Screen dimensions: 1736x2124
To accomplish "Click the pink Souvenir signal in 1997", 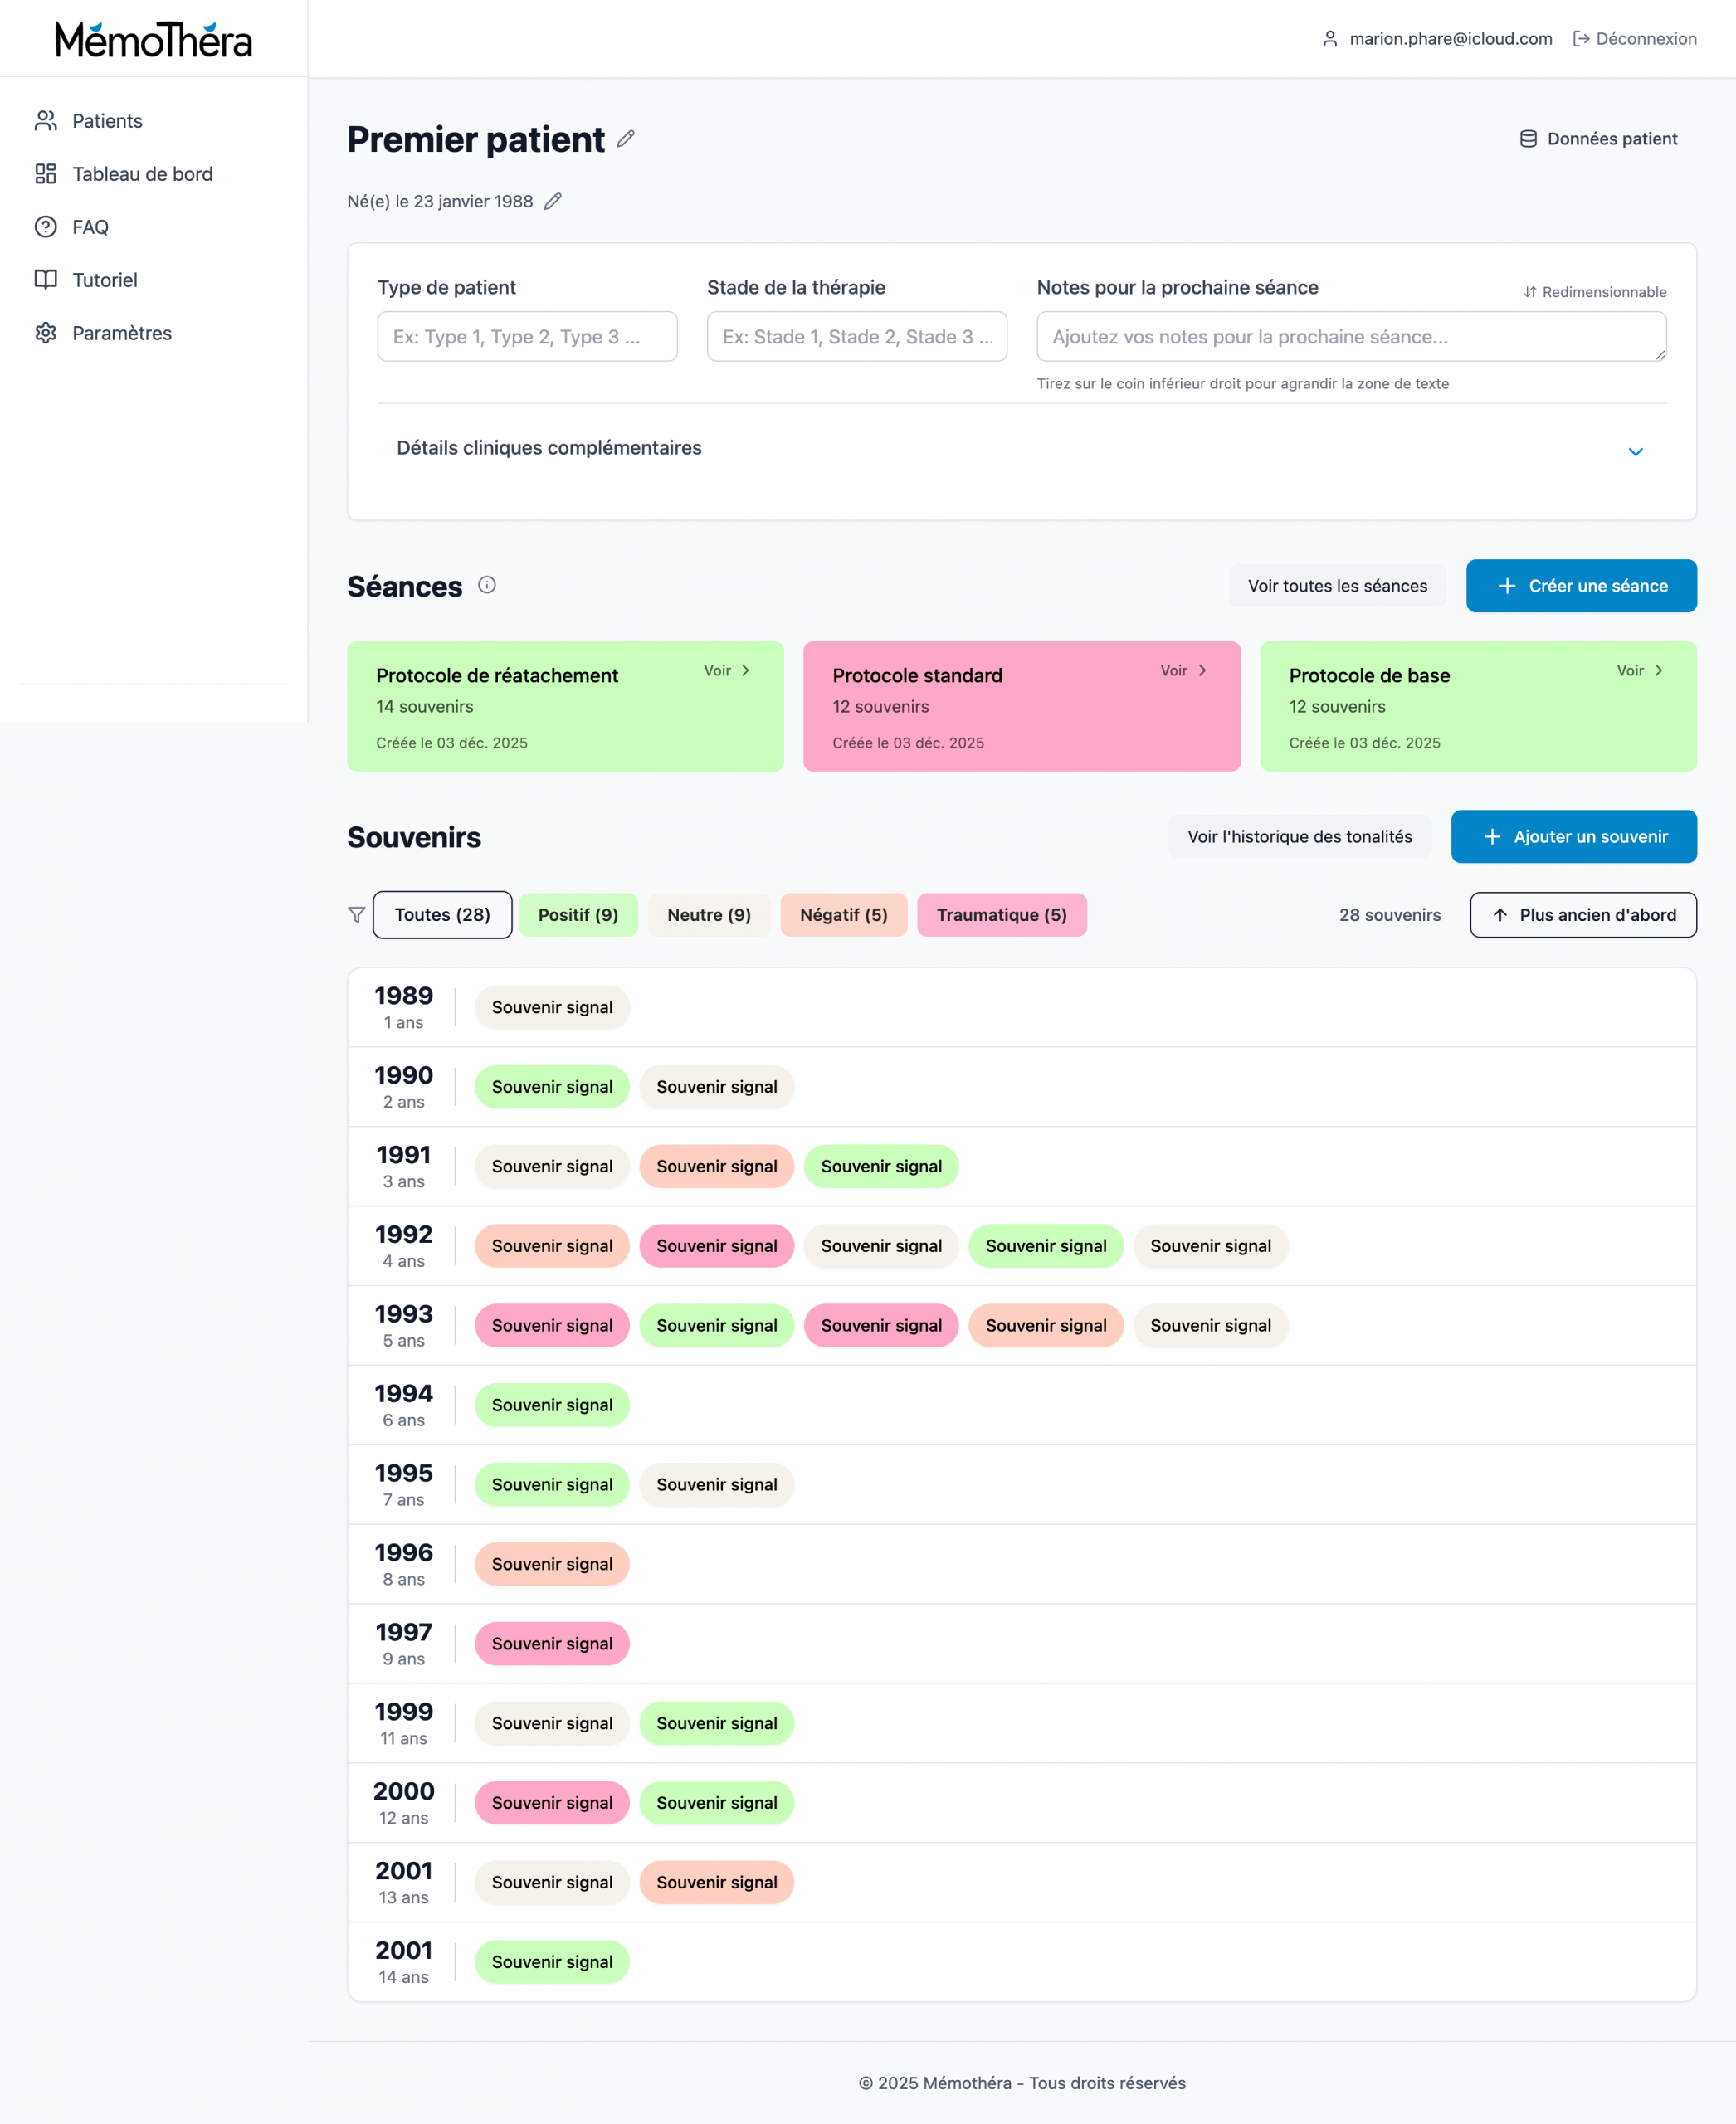I will (x=552, y=1644).
